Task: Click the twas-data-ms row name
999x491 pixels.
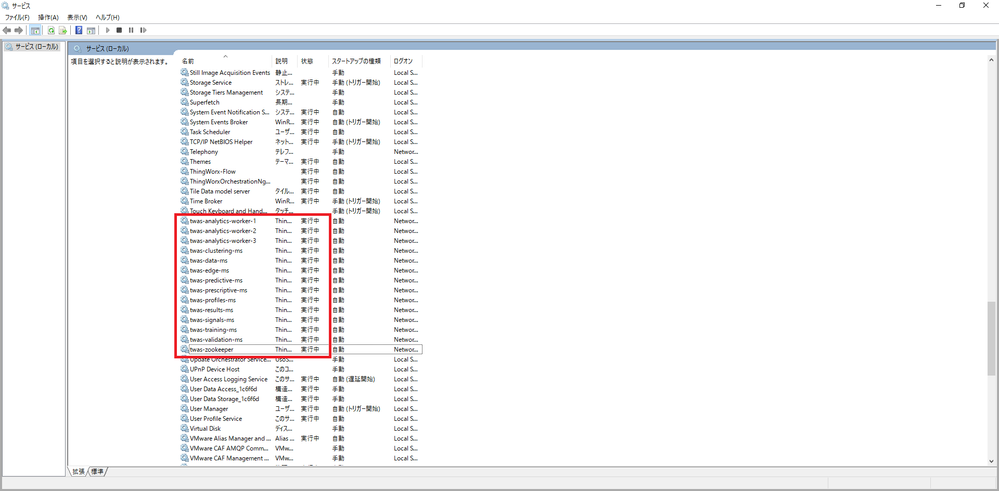Action: 209,260
